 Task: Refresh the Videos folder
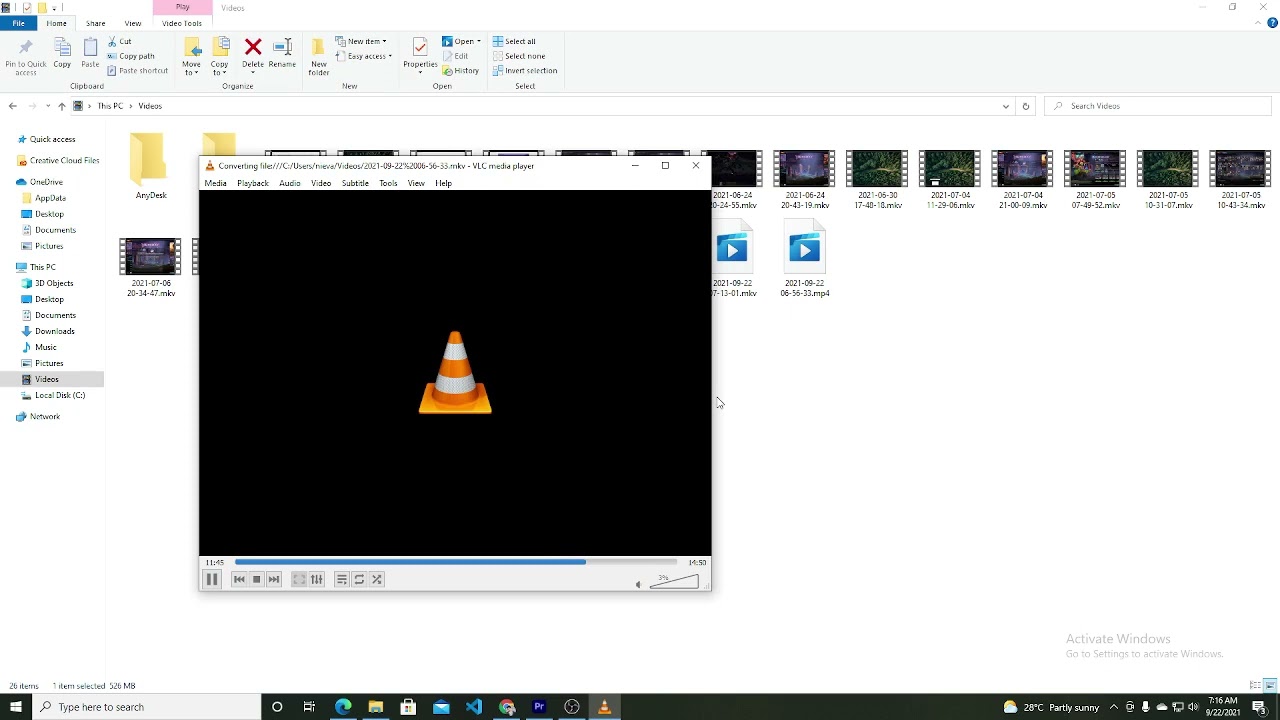tap(1025, 106)
